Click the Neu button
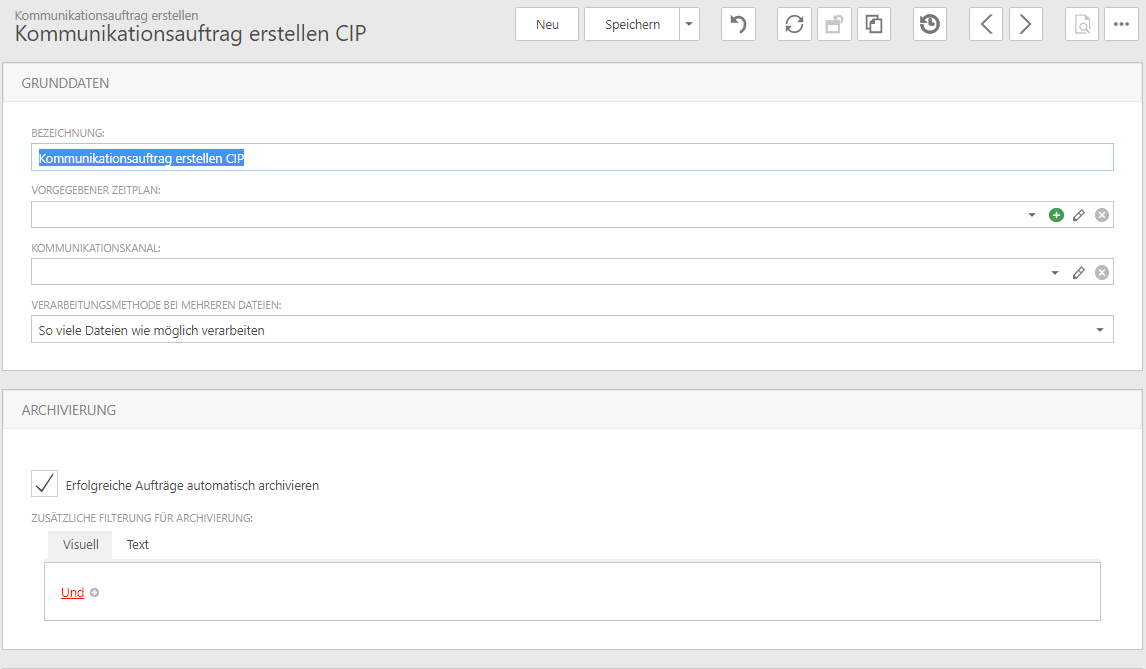This screenshot has width=1146, height=669. coord(547,25)
